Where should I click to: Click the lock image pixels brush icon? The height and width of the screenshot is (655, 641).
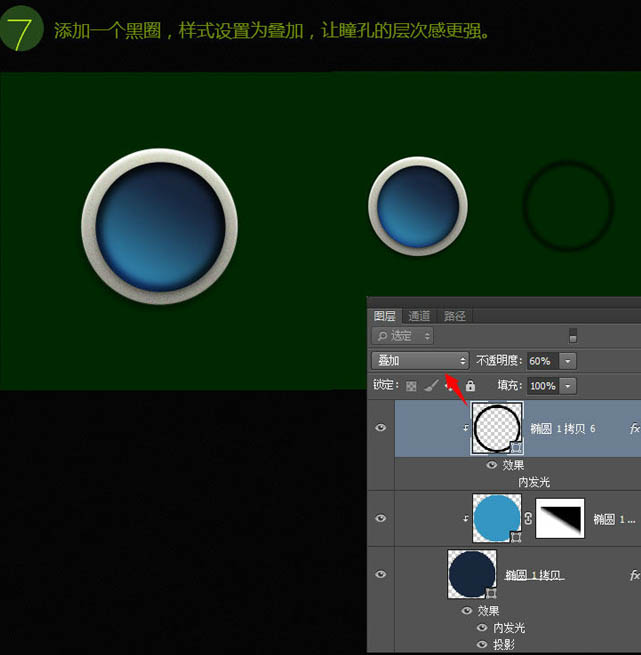[430, 385]
